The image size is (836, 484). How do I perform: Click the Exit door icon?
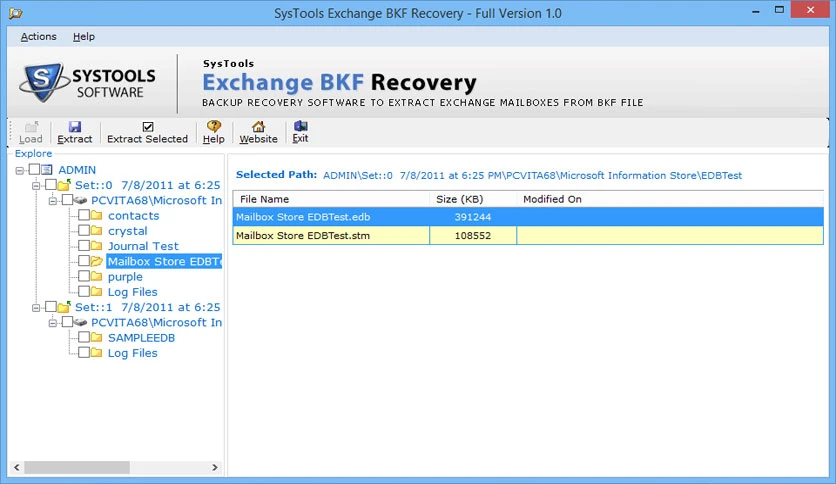coord(301,126)
